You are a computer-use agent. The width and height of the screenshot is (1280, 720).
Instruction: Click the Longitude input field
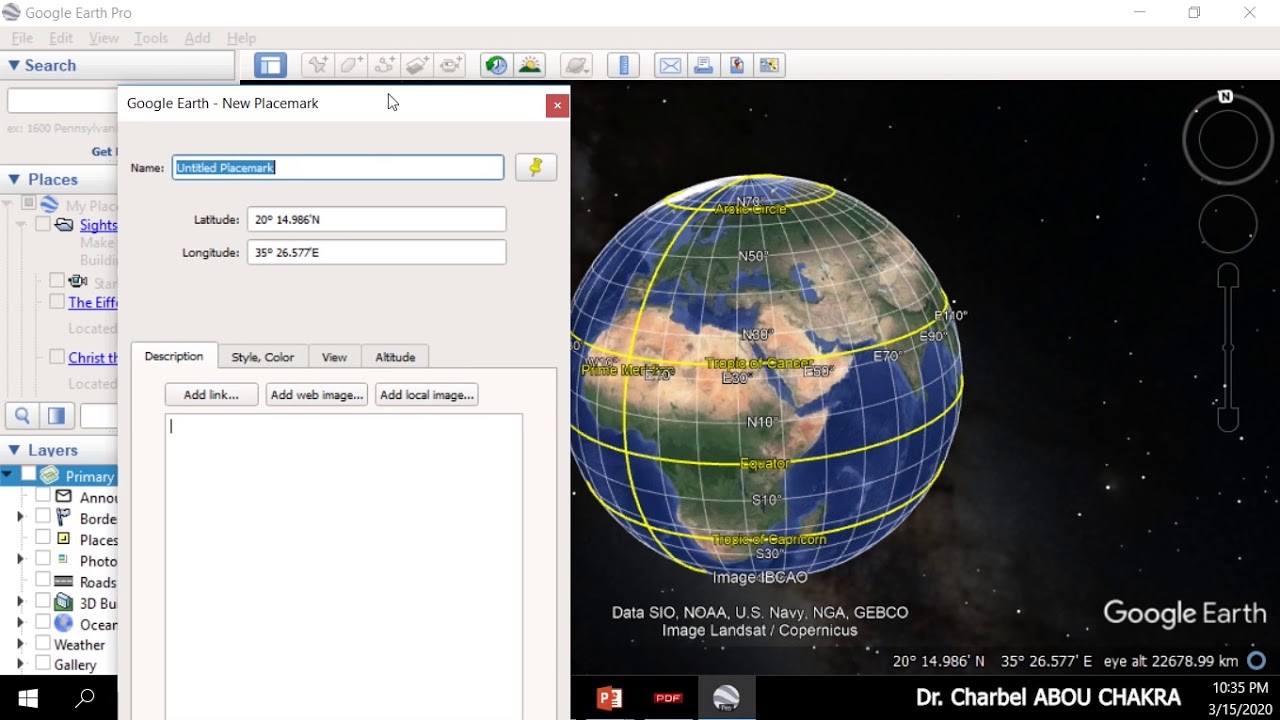(376, 253)
